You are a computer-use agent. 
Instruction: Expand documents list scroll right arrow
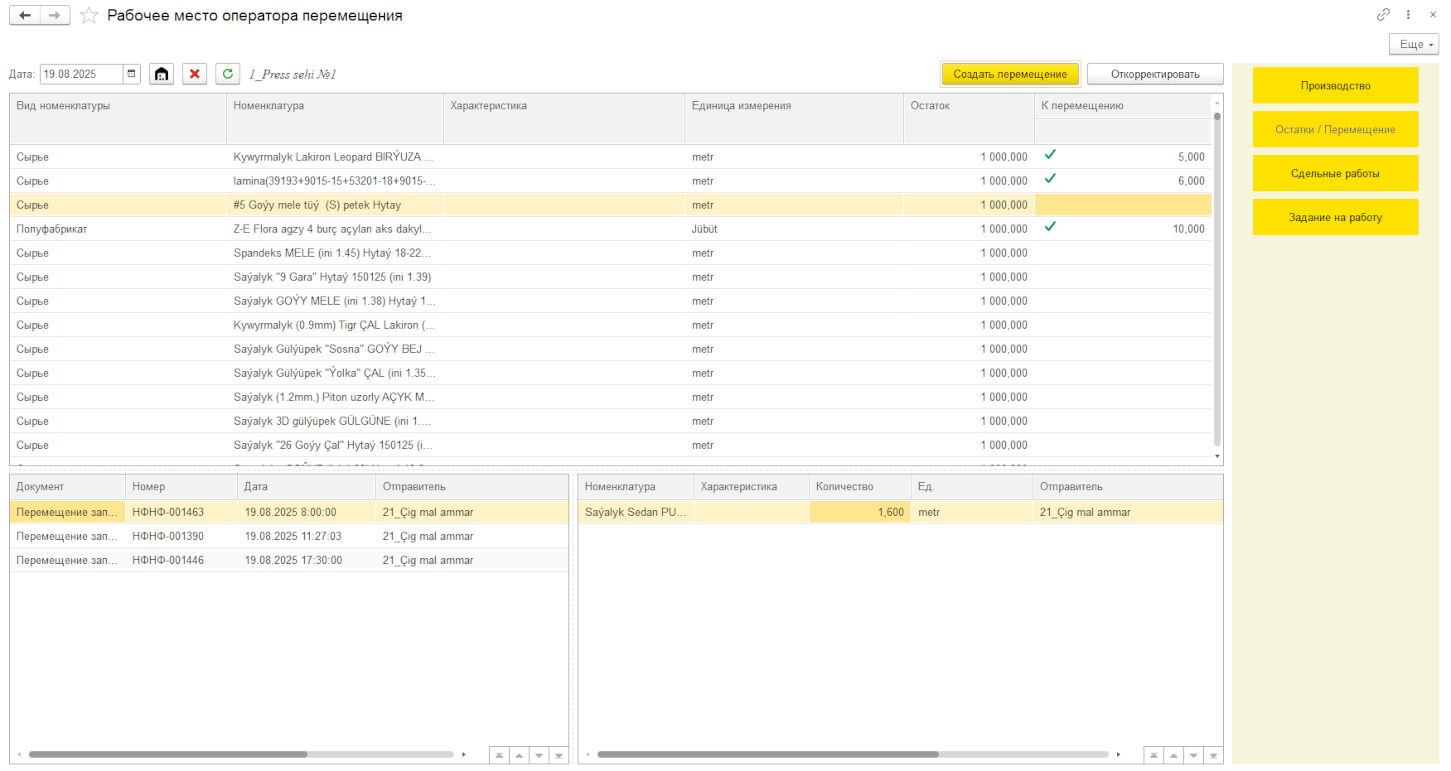click(463, 754)
